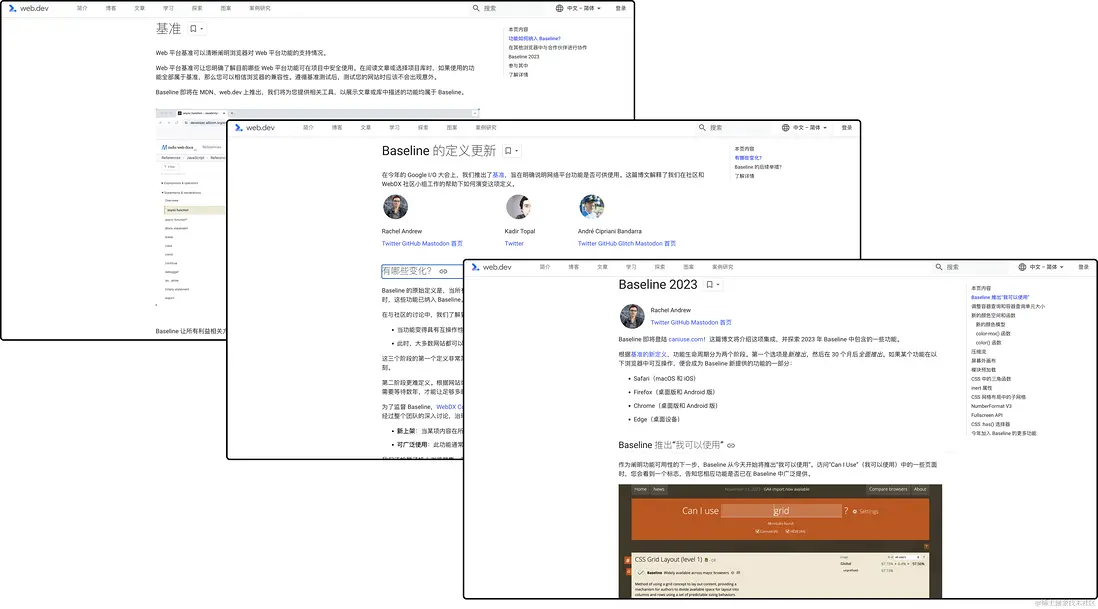Viewport: 1098px width, 609px height.
Task: Focus the 搜索 search field in the Baseline 2023 window
Action: point(973,267)
